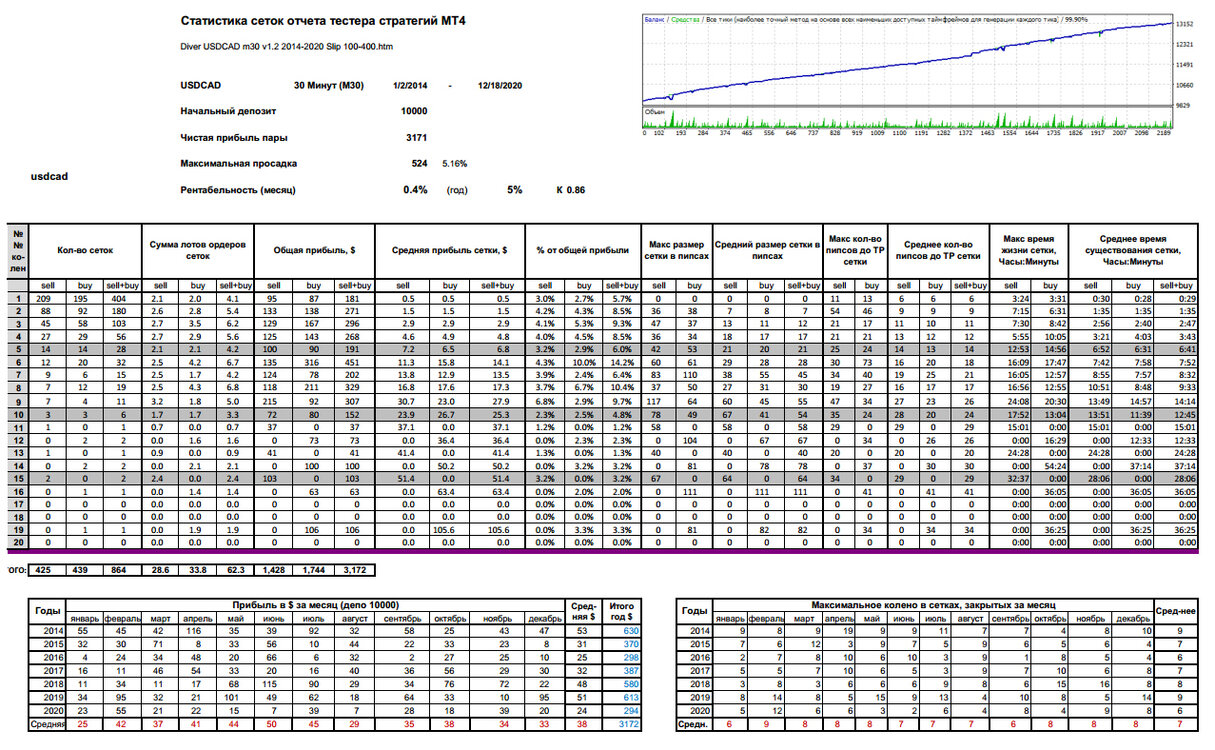Click the lowercase 'usdcad' label on the left
This screenshot has height=750, width=1215.
[x=49, y=175]
